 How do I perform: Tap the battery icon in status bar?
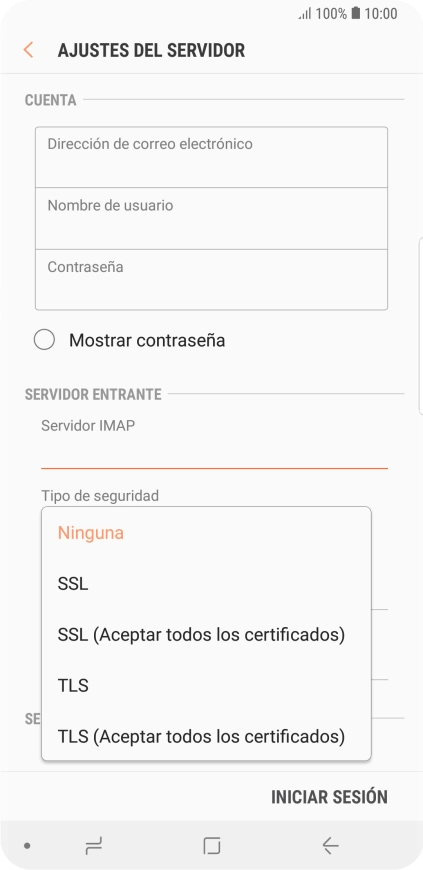click(356, 13)
